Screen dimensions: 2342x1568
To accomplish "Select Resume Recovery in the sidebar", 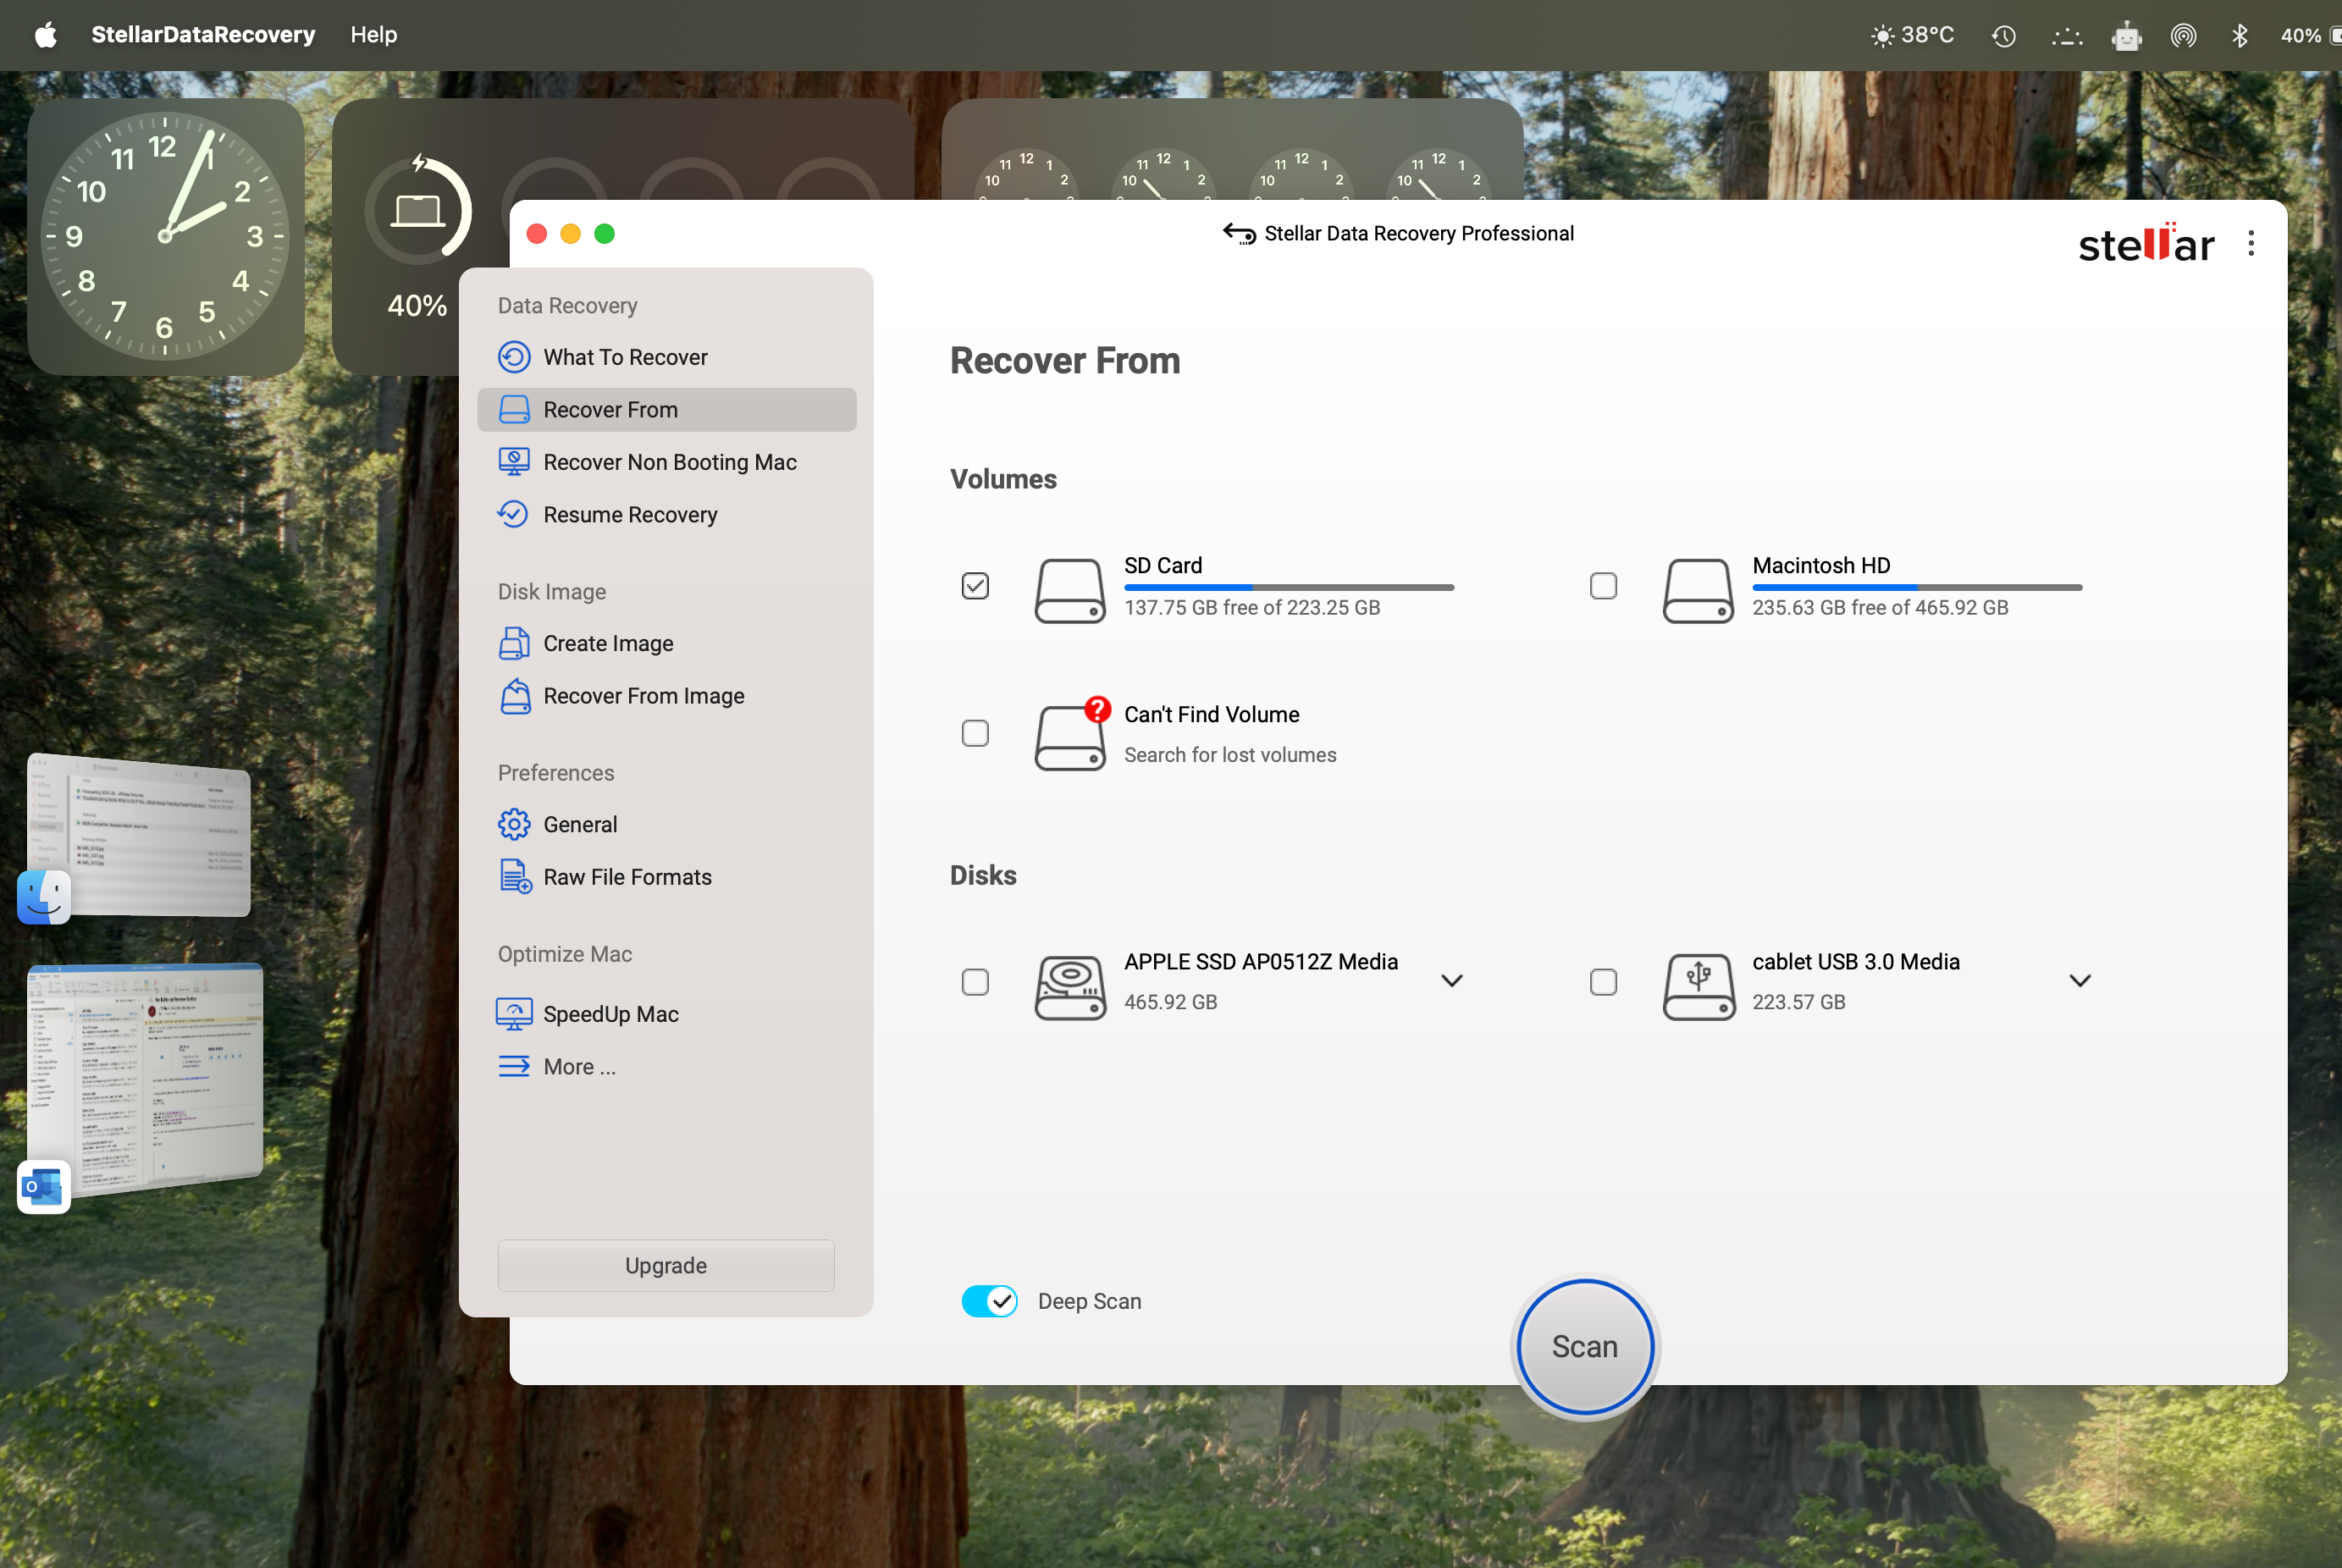I will point(629,515).
